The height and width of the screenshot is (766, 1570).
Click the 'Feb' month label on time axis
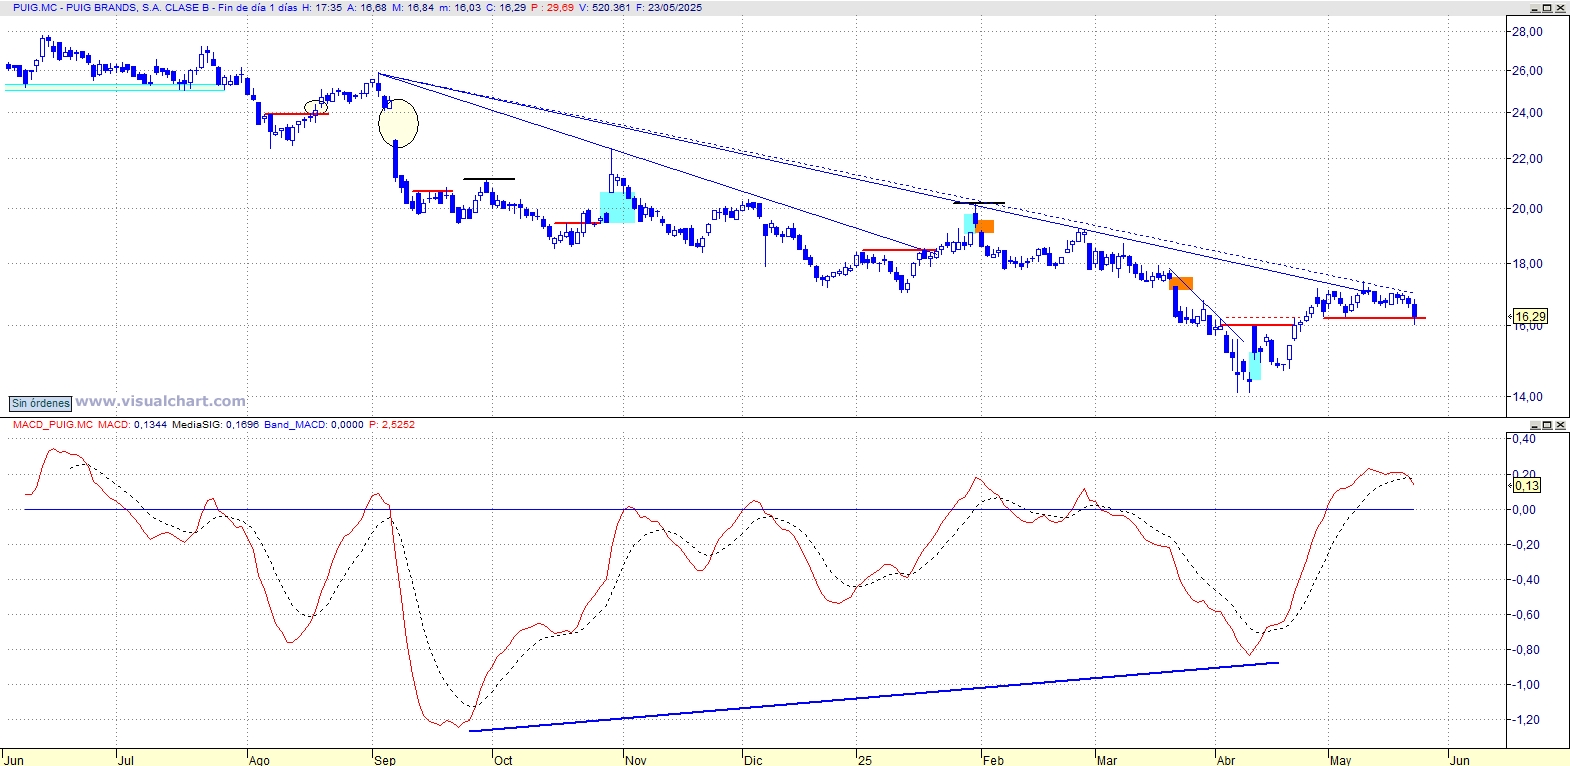tap(993, 760)
